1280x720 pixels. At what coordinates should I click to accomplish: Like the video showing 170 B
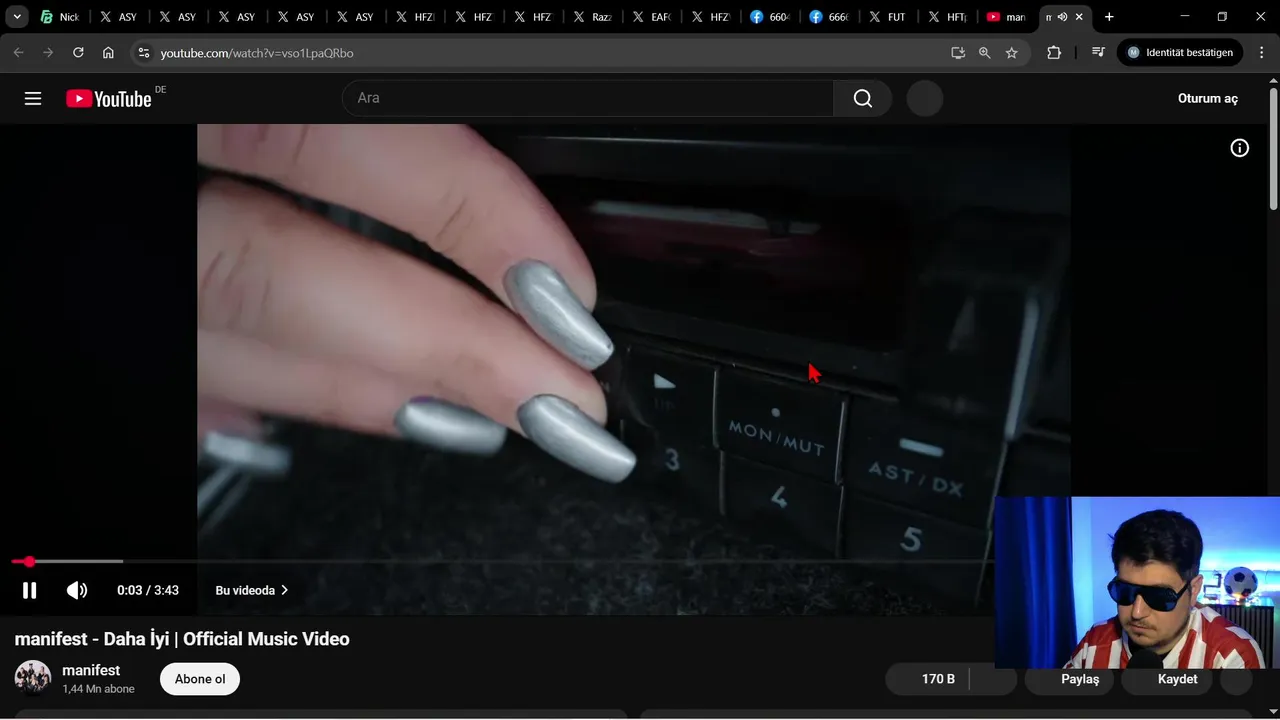point(927,679)
